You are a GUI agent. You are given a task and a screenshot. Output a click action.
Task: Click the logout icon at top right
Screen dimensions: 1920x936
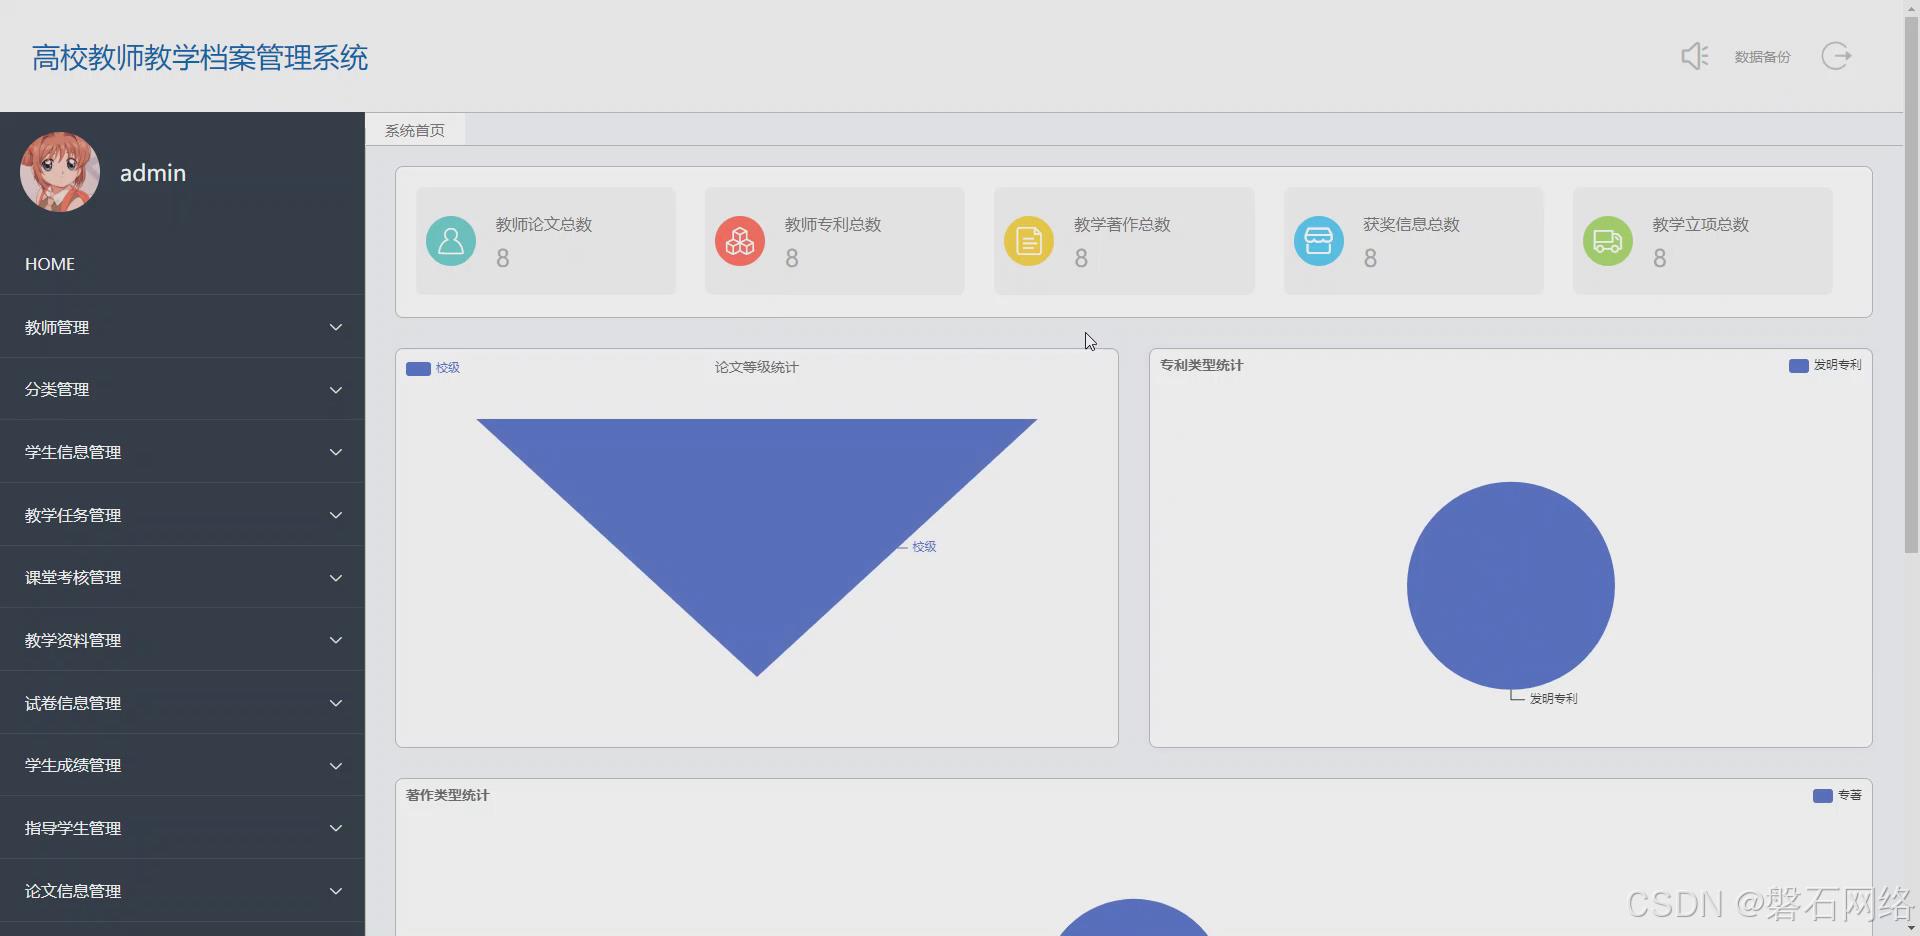coord(1836,56)
